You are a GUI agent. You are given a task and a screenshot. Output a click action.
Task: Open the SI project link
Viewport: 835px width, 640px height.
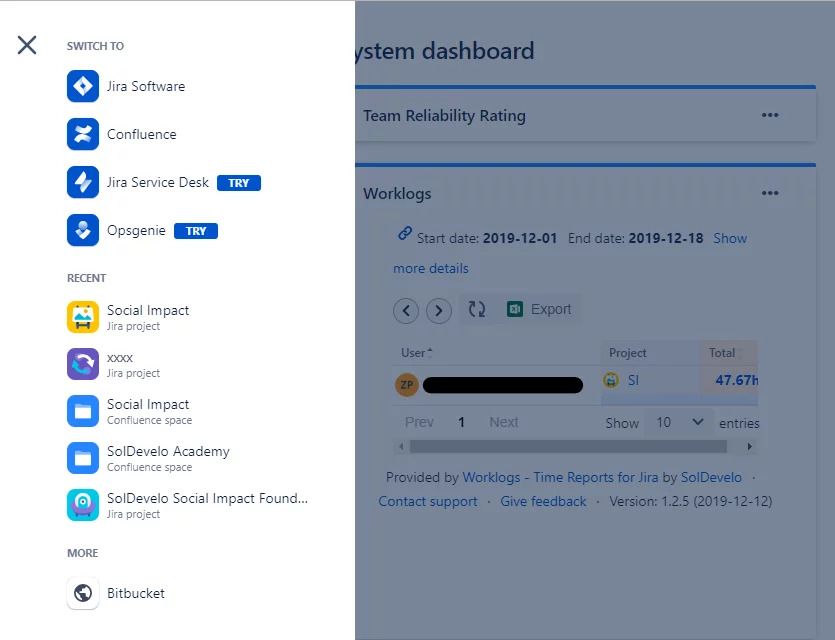633,380
